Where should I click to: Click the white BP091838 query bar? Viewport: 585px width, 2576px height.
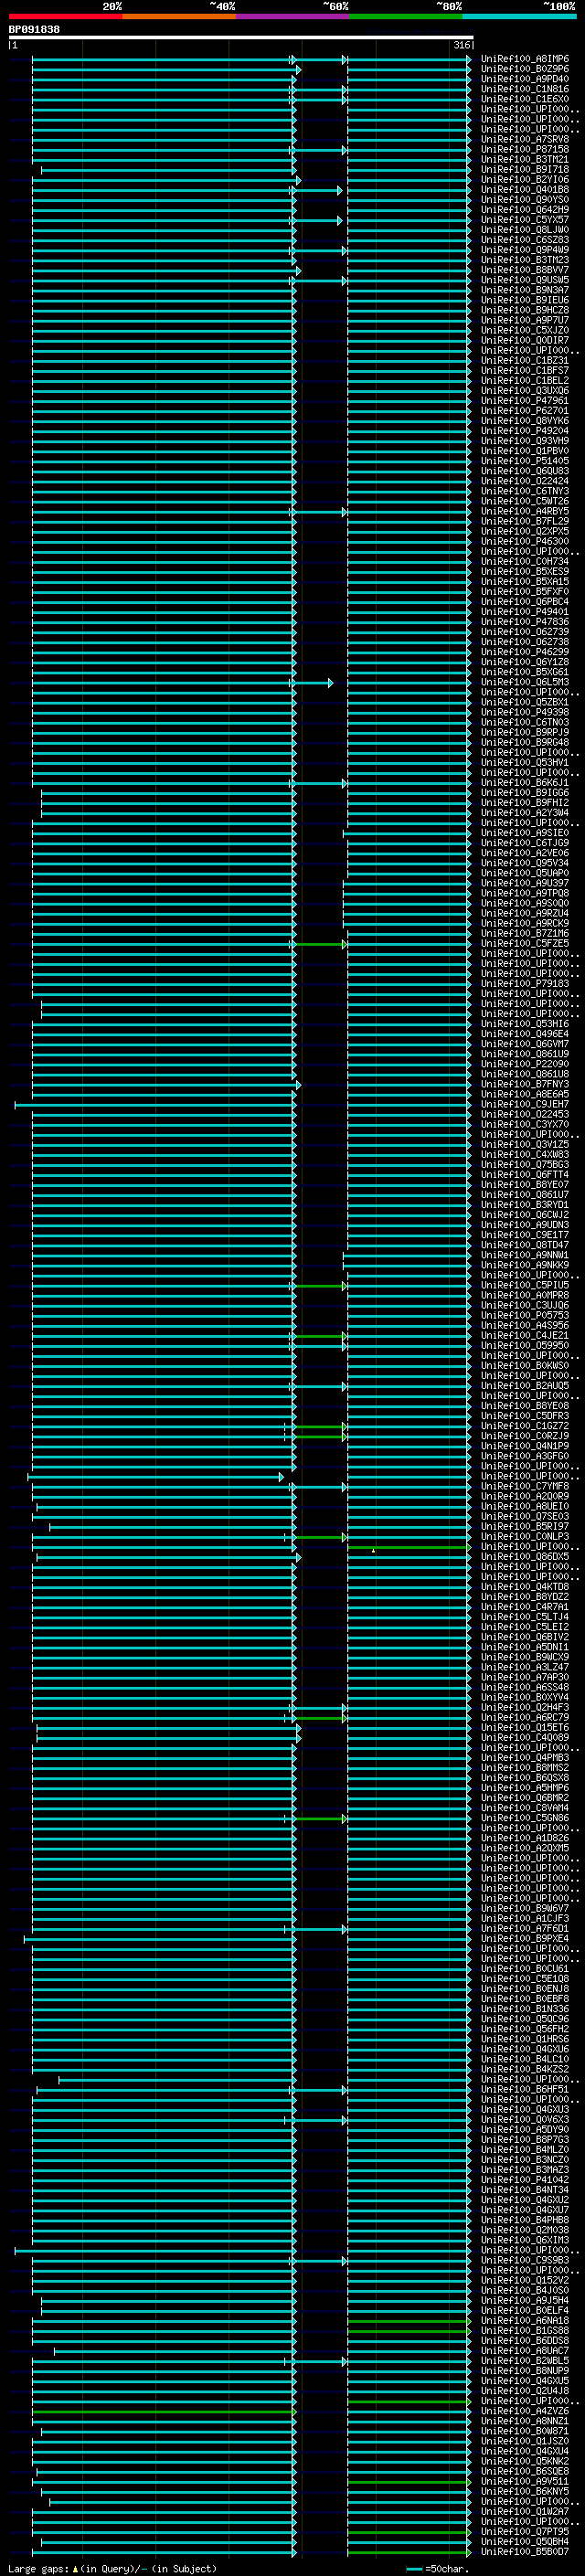tap(241, 38)
